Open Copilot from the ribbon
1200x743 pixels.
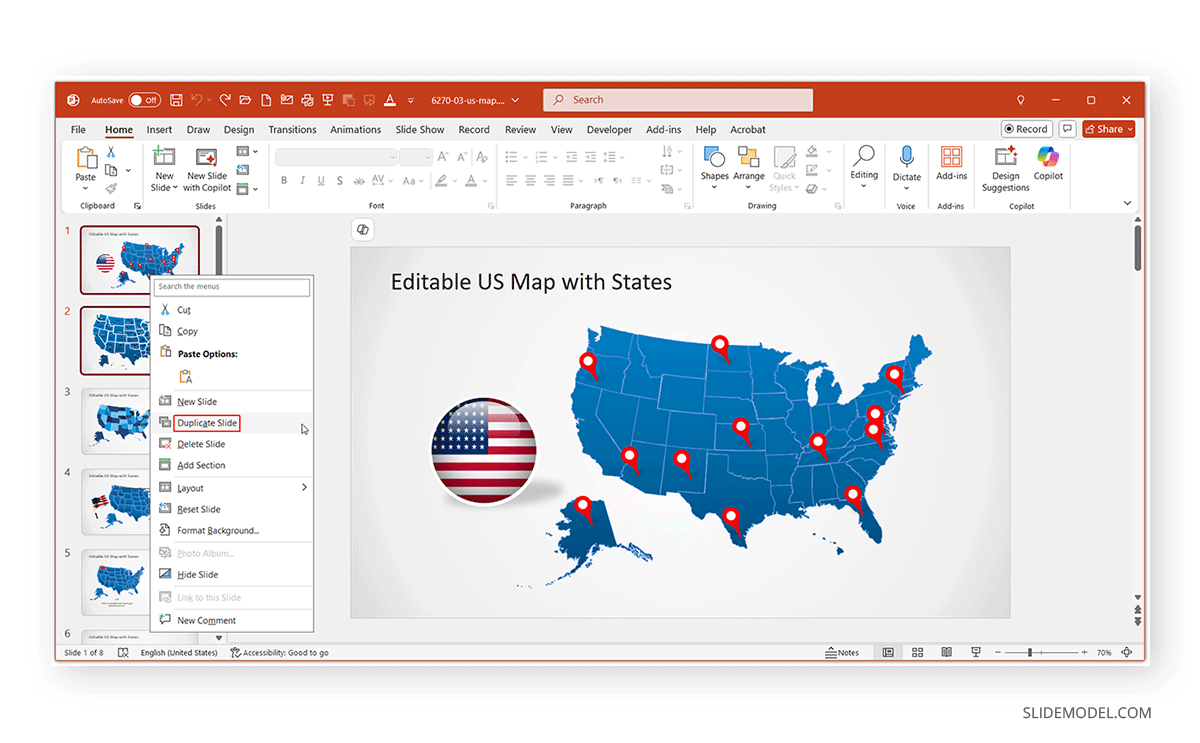pos(1048,157)
